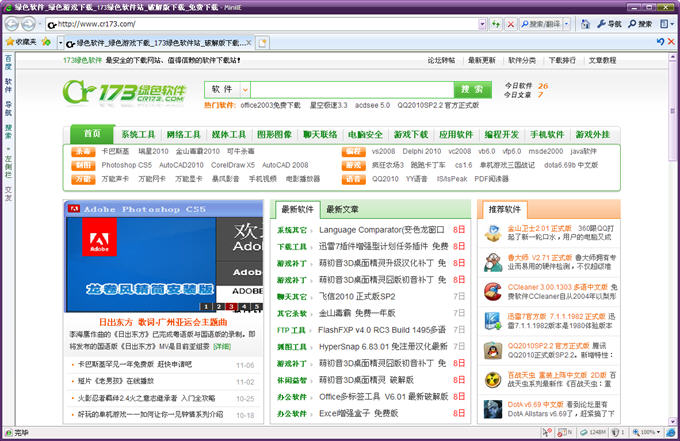Open the office2003免费下载 hot link
The width and height of the screenshot is (680, 441).
coord(270,104)
